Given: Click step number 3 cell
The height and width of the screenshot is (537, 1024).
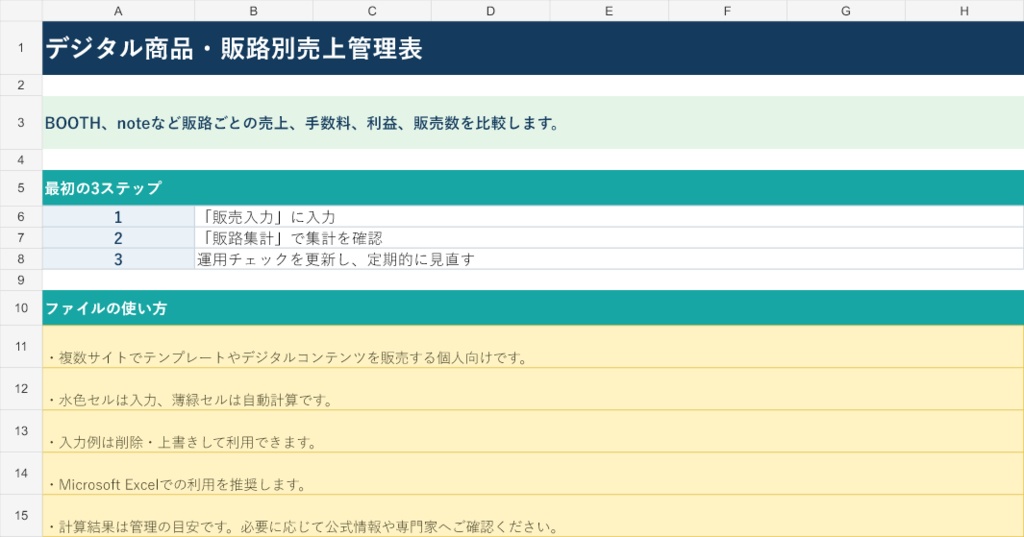Looking at the screenshot, I should [x=118, y=259].
